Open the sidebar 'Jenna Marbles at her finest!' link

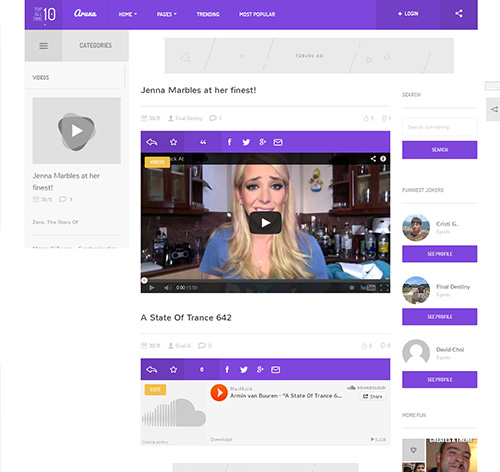[66, 181]
